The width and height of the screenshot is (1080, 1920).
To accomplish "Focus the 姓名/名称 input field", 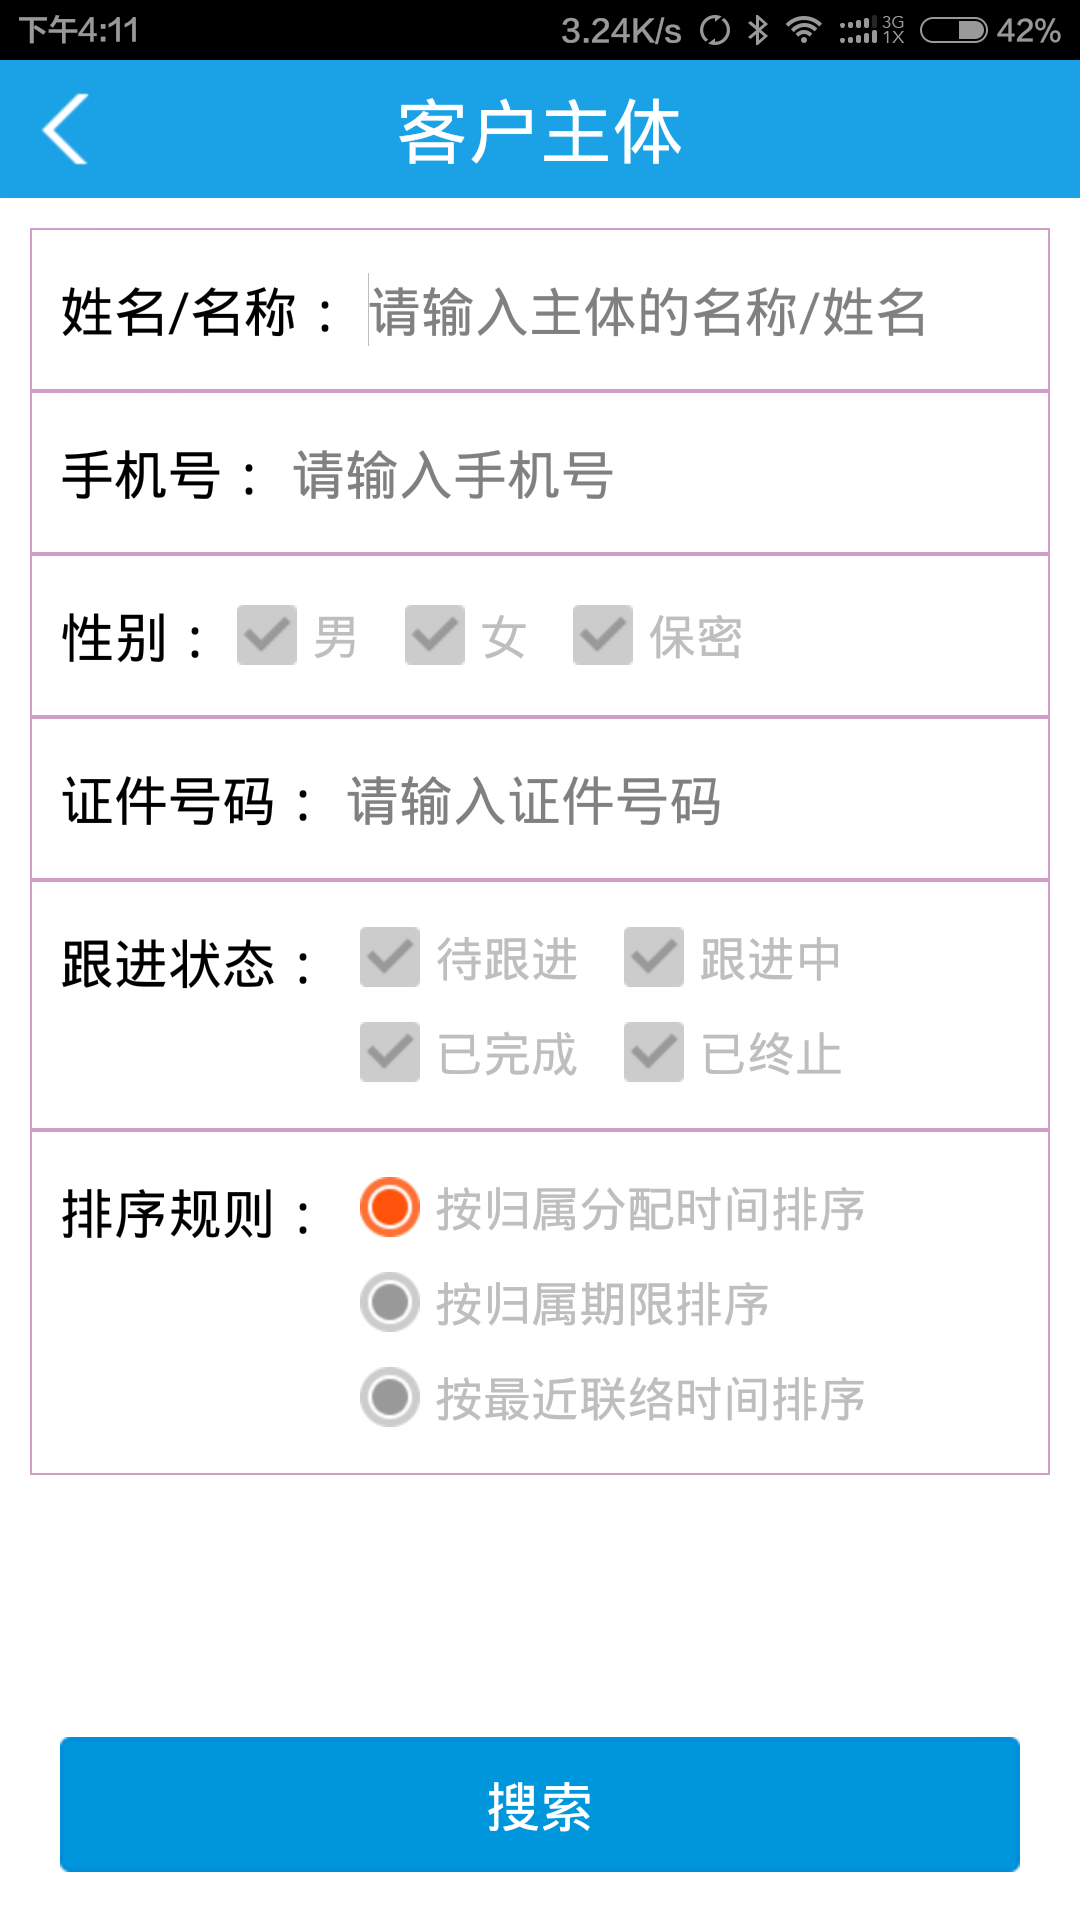I will point(690,312).
